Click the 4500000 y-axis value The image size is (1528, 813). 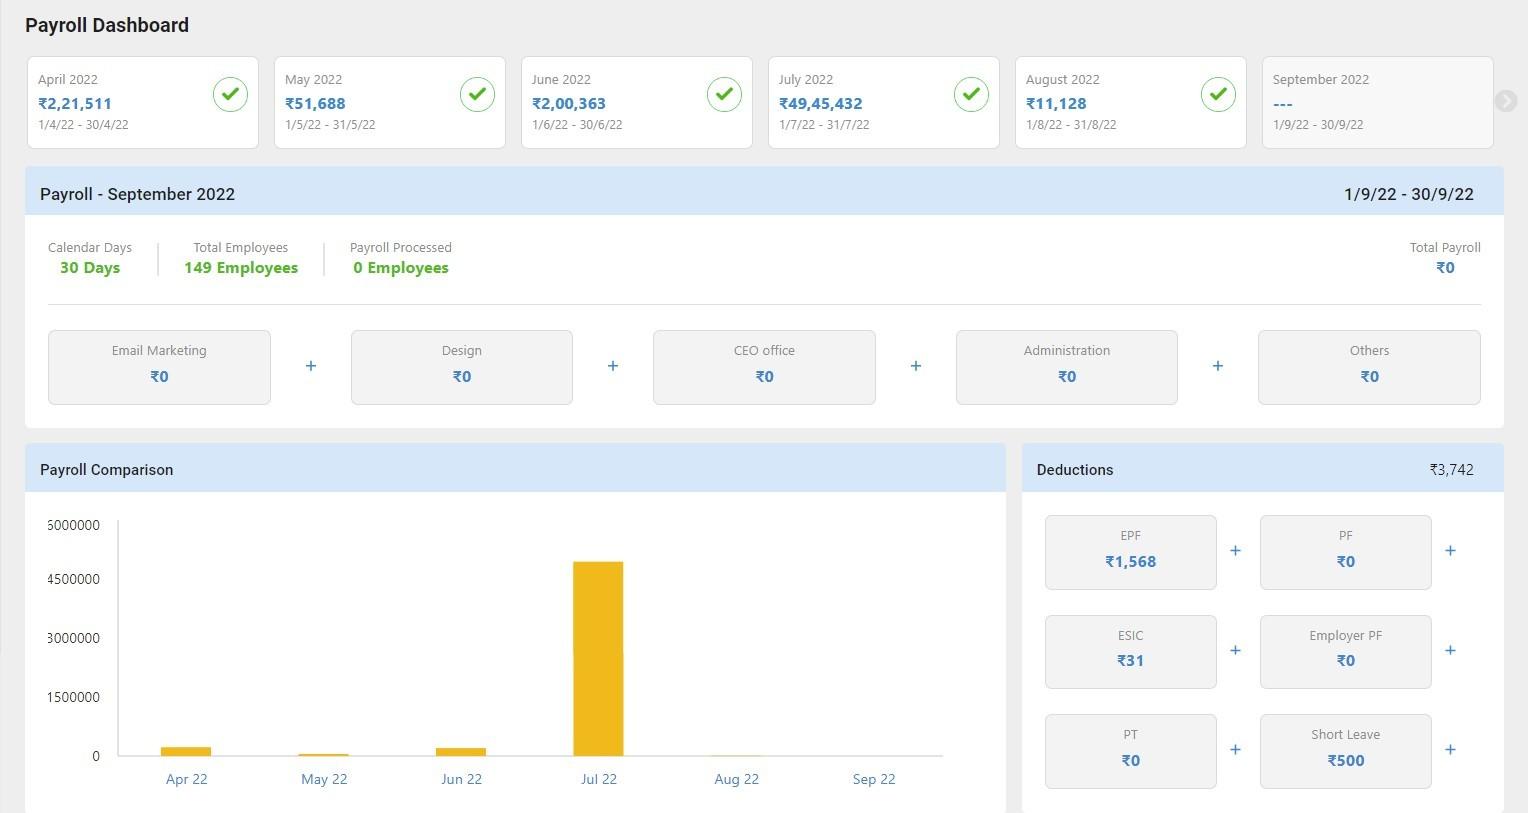[73, 579]
